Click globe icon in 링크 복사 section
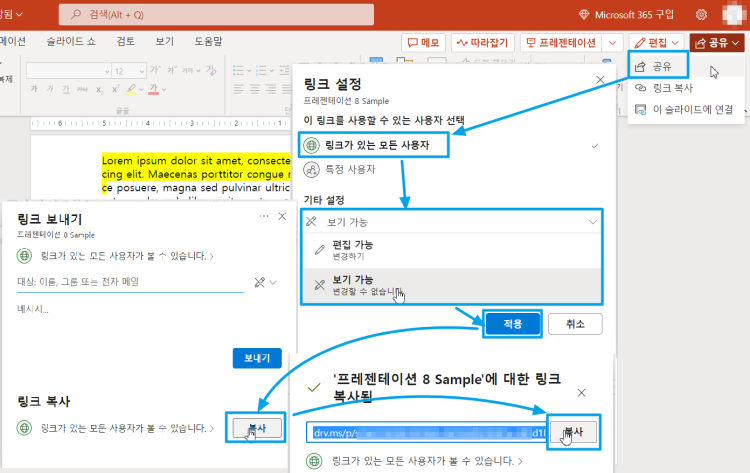 [24, 428]
